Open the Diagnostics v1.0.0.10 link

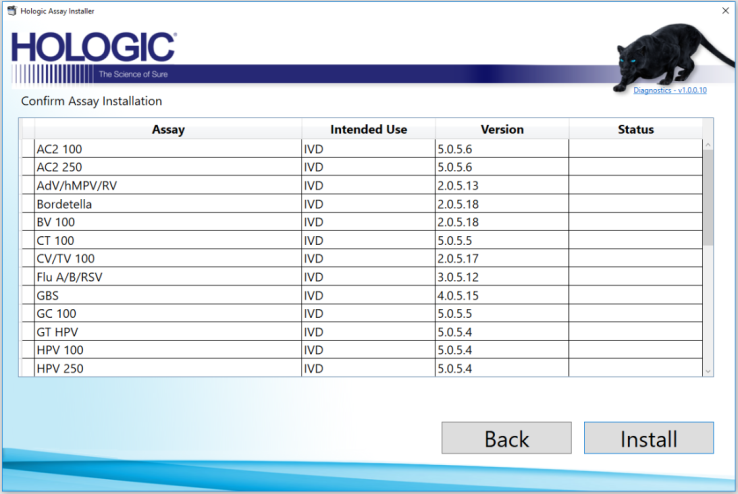coord(669,90)
